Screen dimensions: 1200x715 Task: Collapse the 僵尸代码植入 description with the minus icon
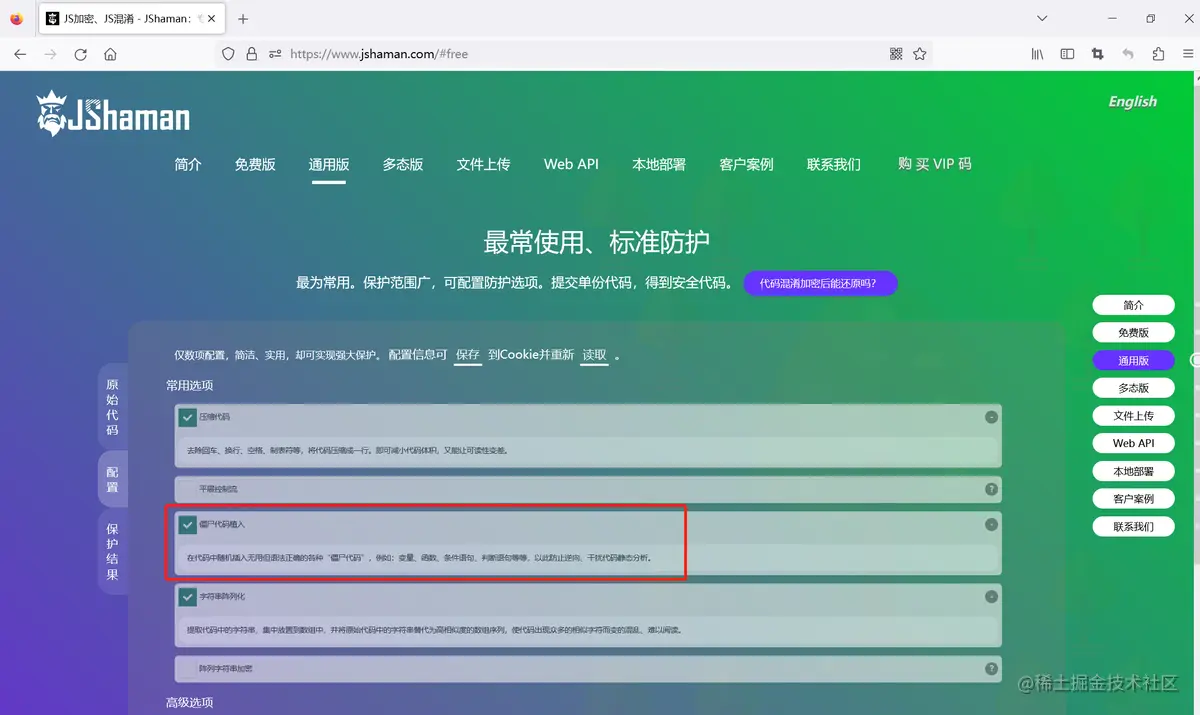(991, 524)
